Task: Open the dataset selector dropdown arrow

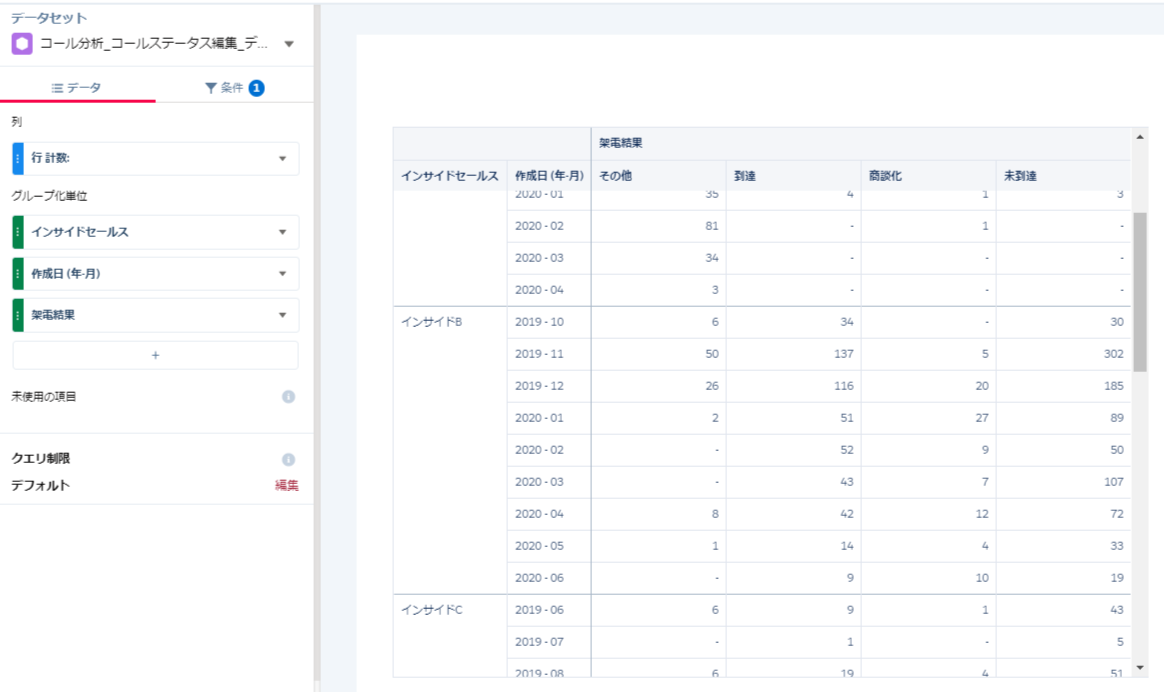Action: (289, 44)
